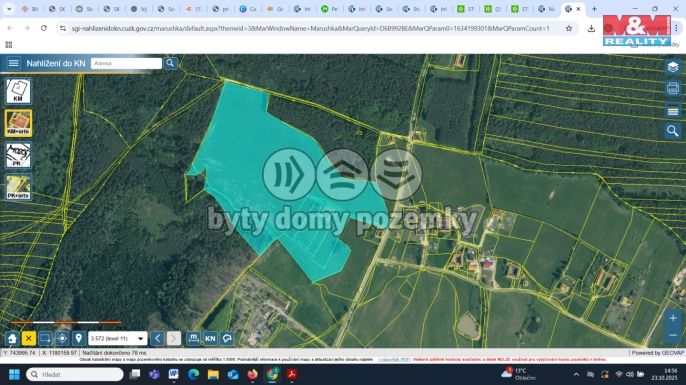
Task: Click the Adresa search input field
Action: [x=126, y=63]
